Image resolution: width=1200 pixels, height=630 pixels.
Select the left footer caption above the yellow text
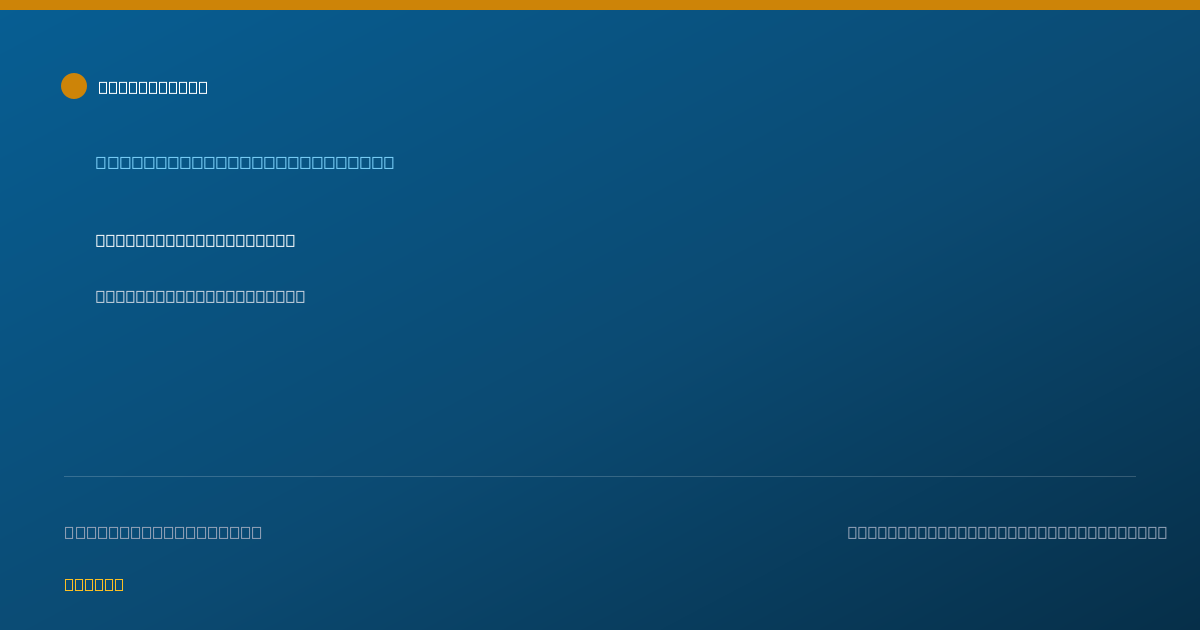pyautogui.click(x=163, y=532)
